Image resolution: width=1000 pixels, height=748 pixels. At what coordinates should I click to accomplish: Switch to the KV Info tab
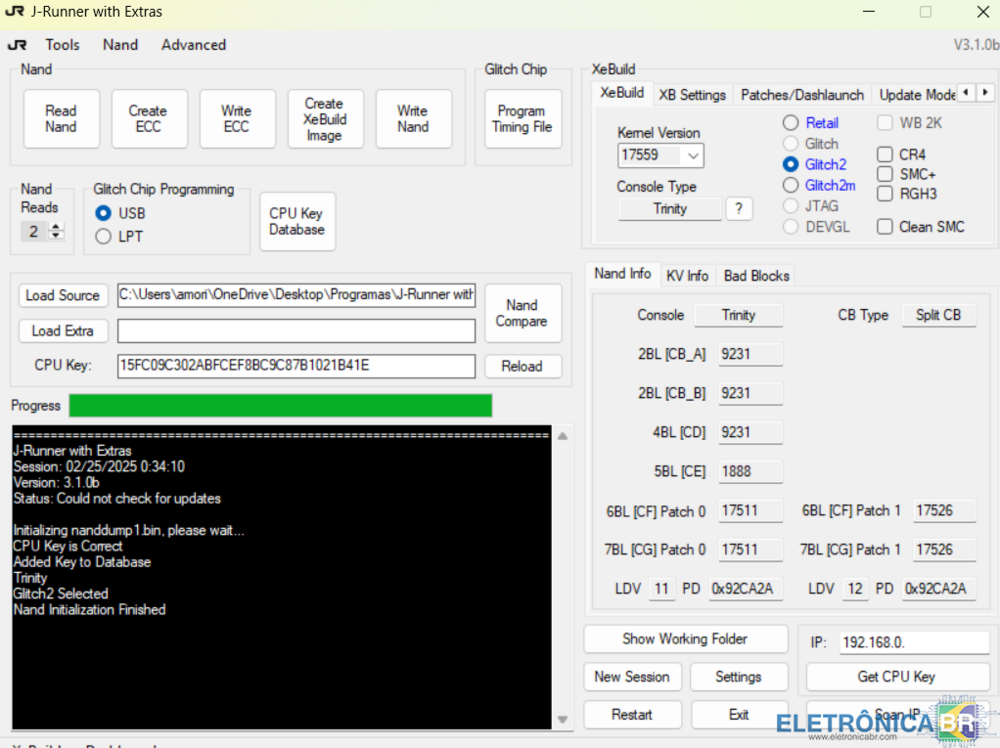coord(687,276)
